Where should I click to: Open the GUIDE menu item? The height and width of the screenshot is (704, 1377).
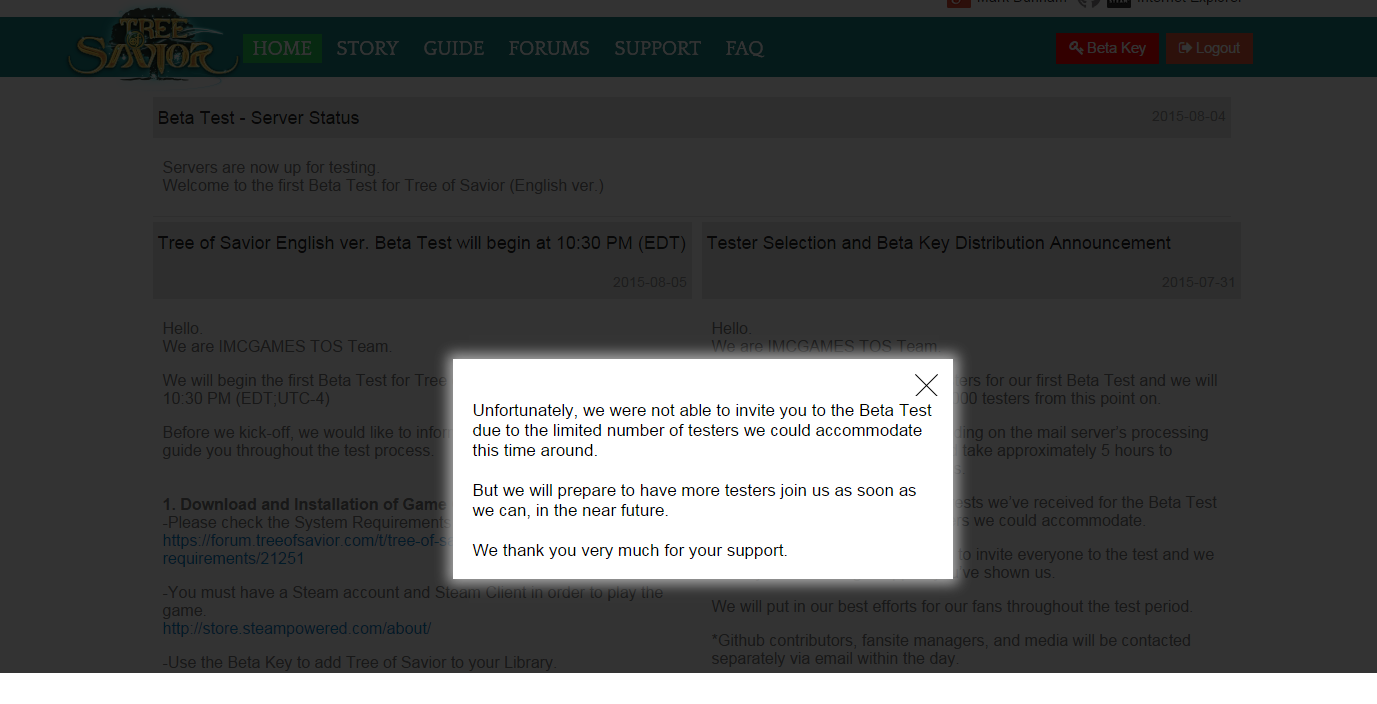pyautogui.click(x=453, y=48)
